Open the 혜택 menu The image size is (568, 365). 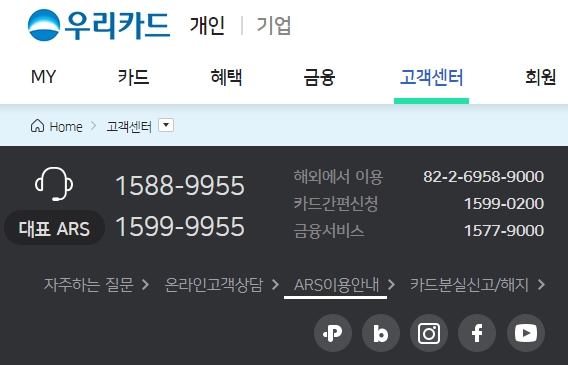[226, 77]
